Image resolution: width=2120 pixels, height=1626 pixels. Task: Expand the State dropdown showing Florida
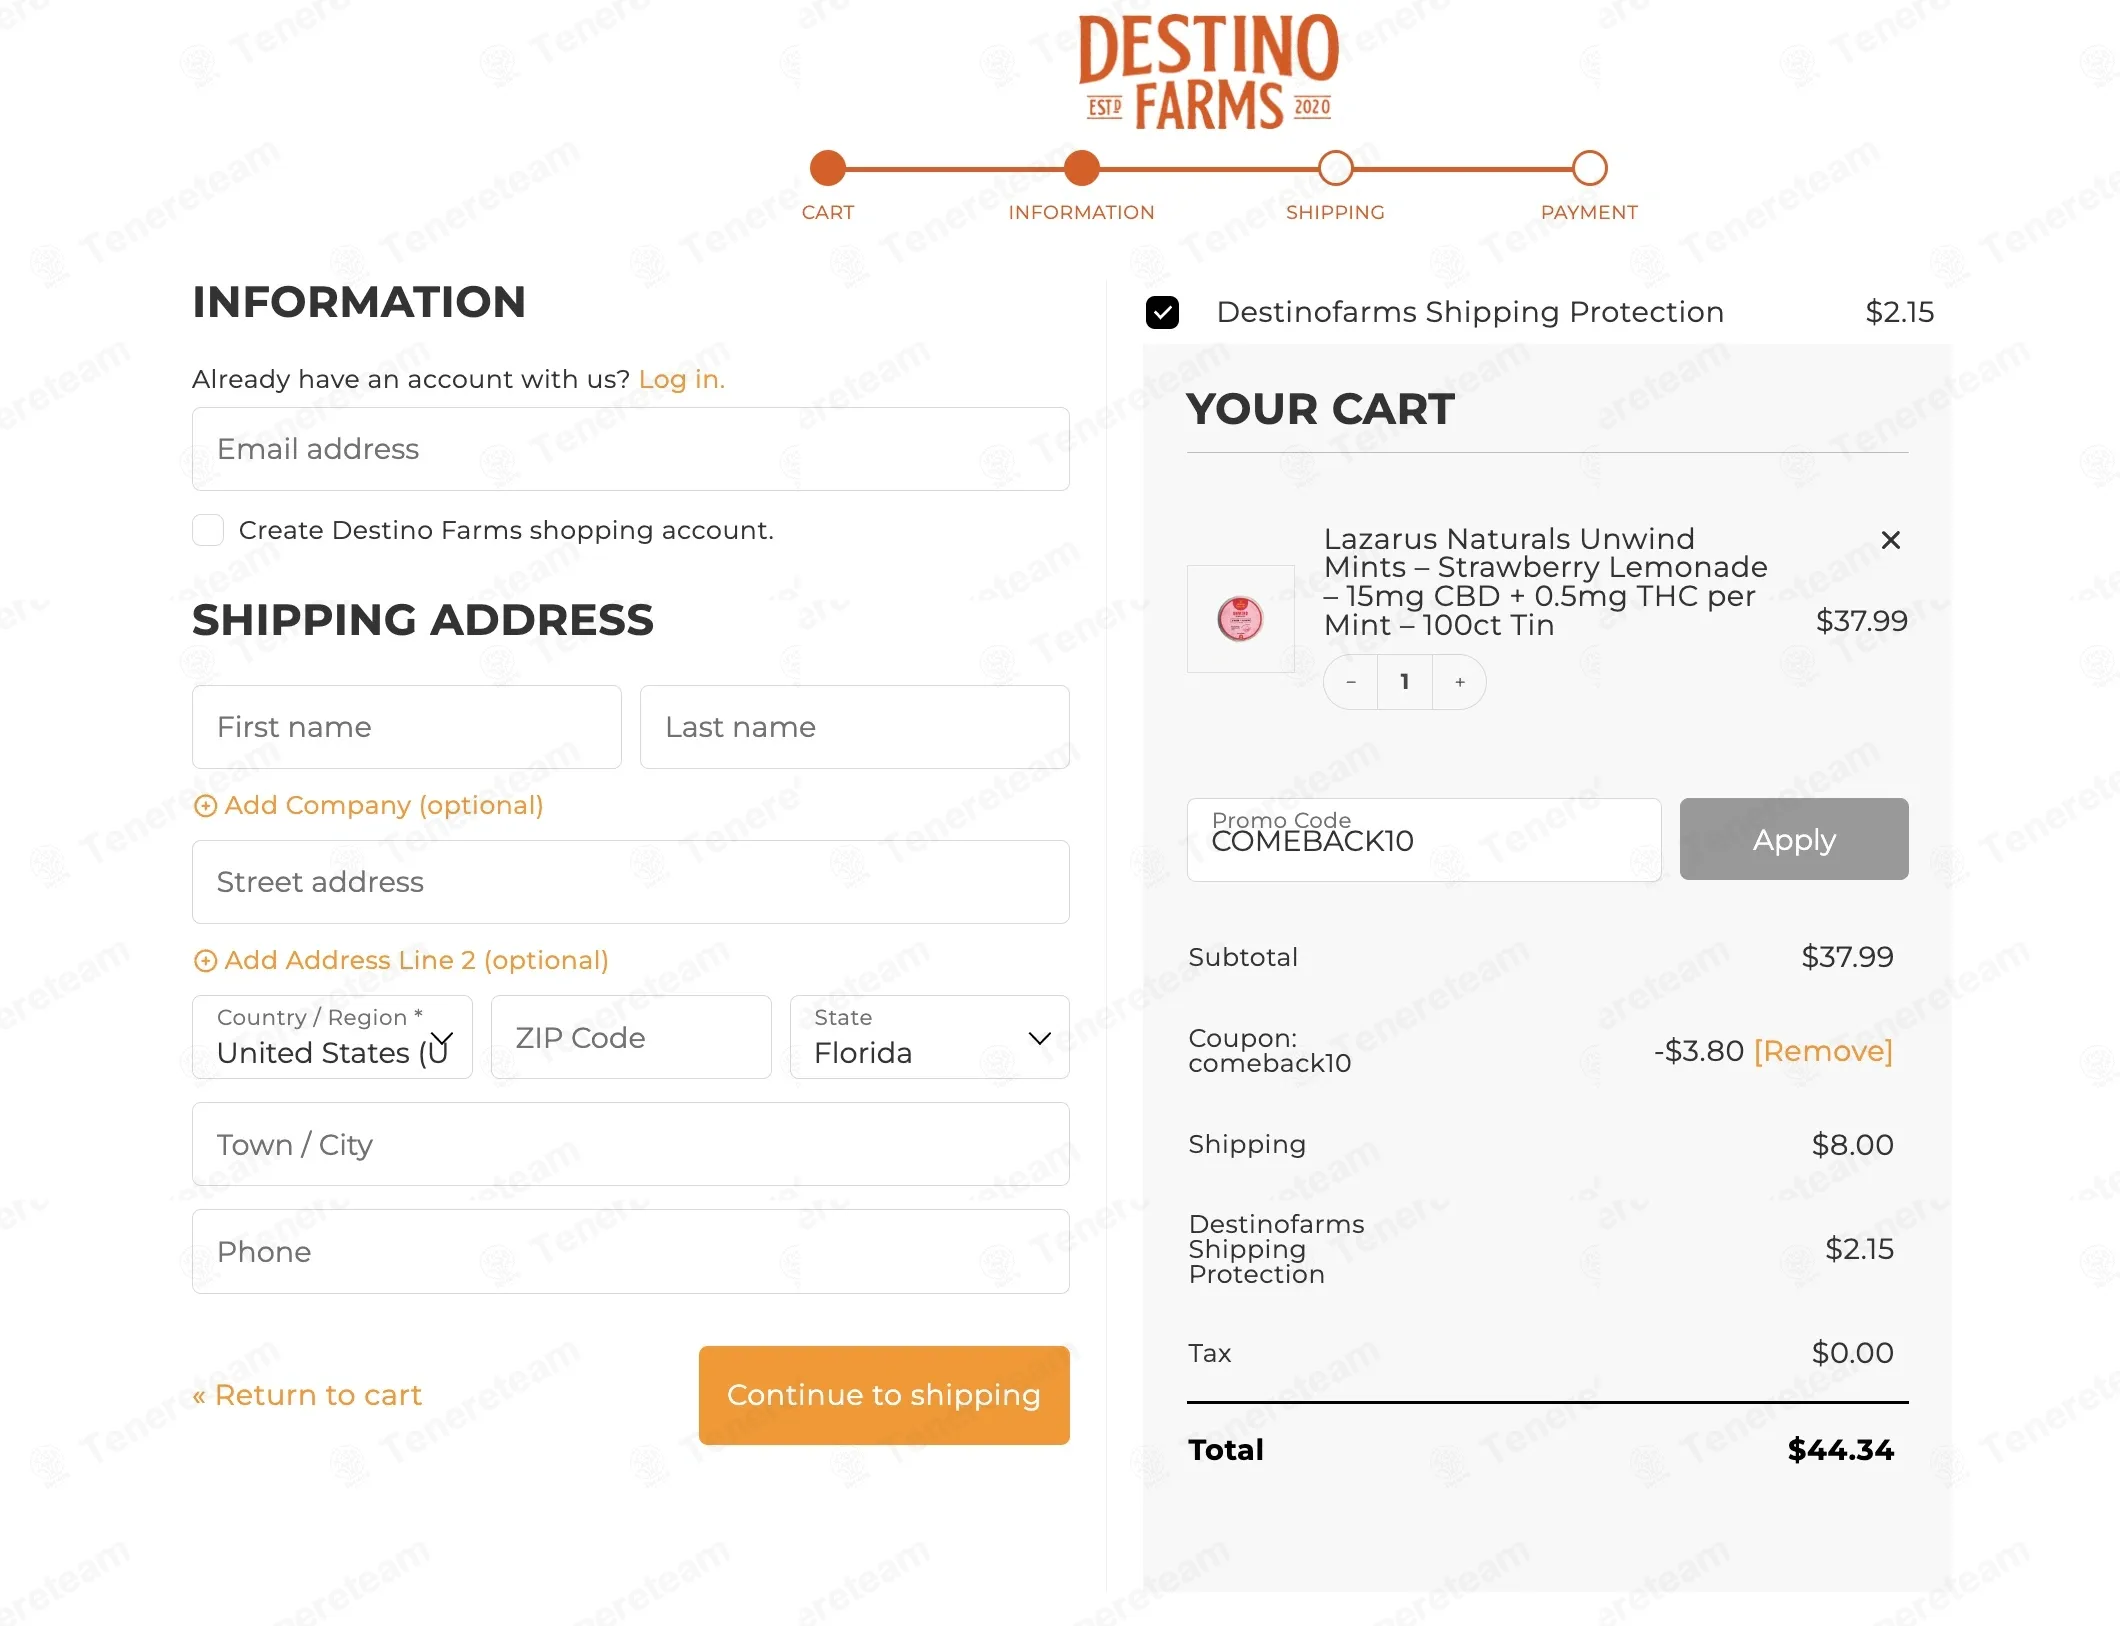(x=929, y=1037)
